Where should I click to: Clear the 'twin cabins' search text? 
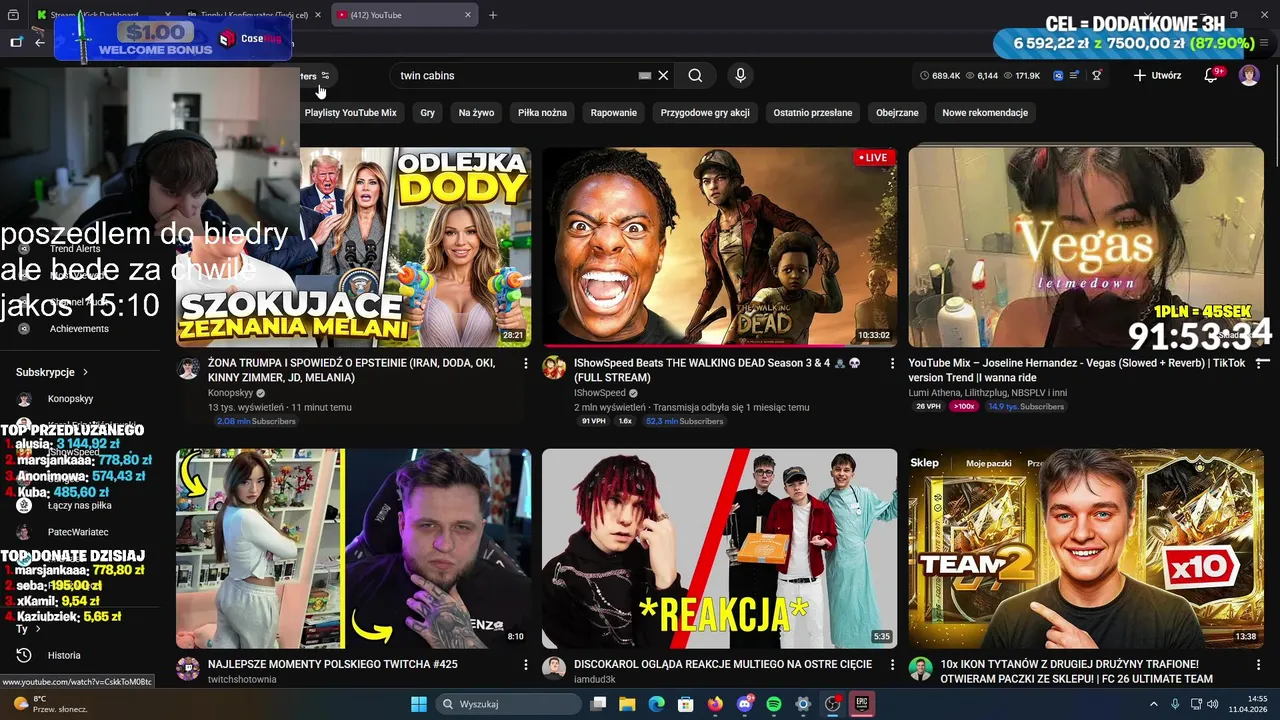(663, 75)
